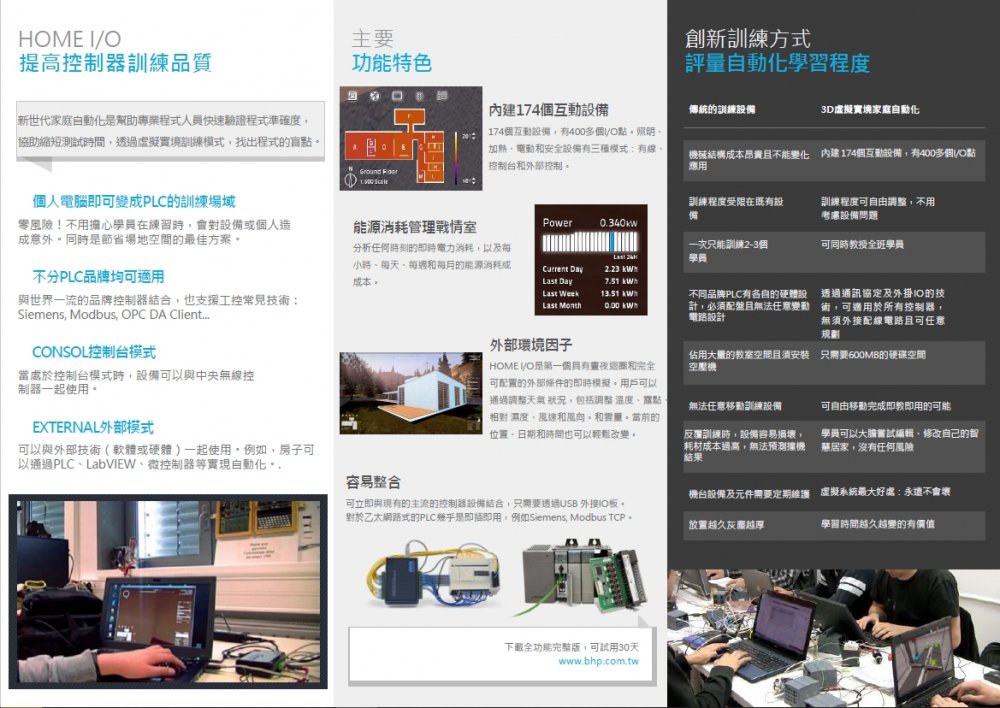Click the first icon in floor plan toolbar
This screenshot has width=1000, height=708.
tap(351, 95)
